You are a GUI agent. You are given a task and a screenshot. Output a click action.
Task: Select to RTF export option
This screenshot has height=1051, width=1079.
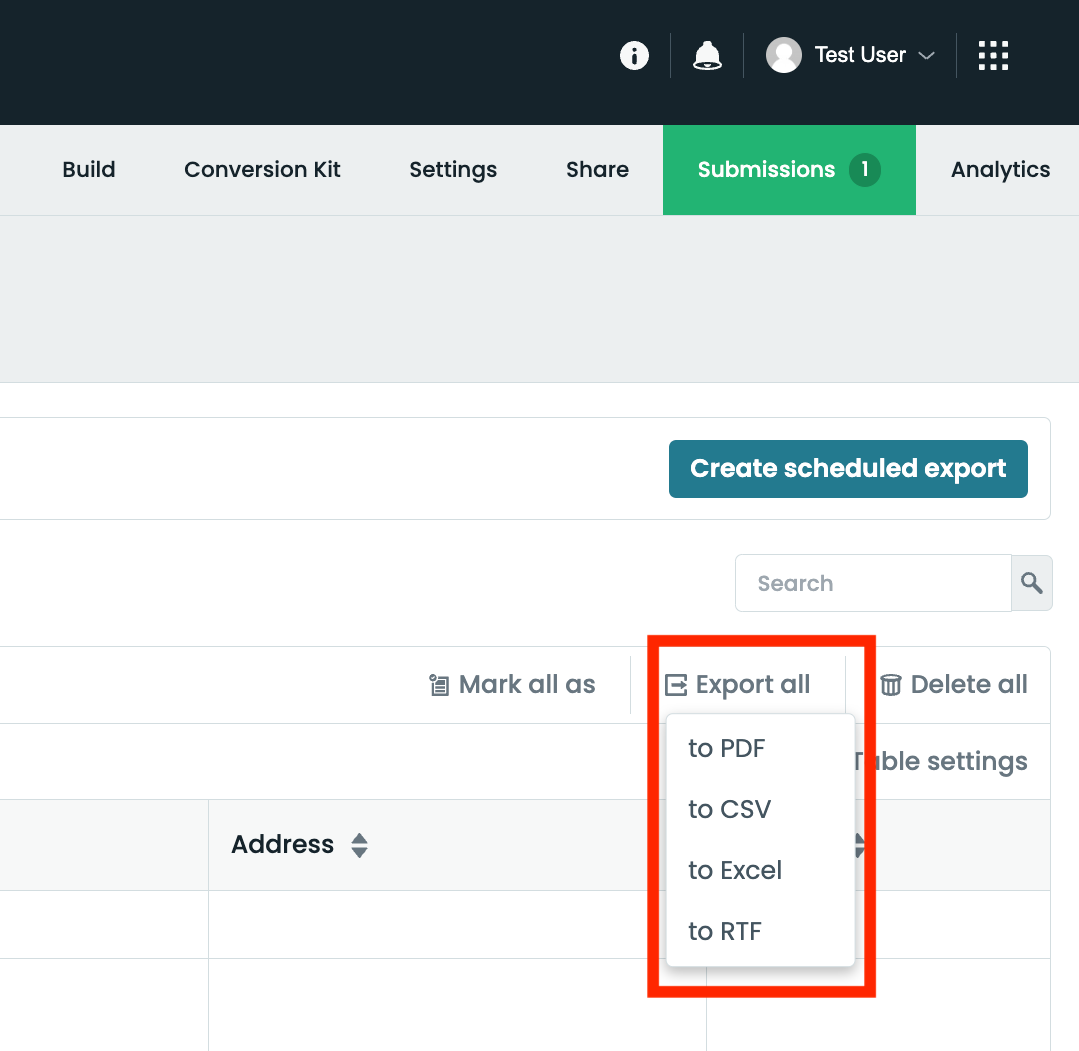point(725,931)
